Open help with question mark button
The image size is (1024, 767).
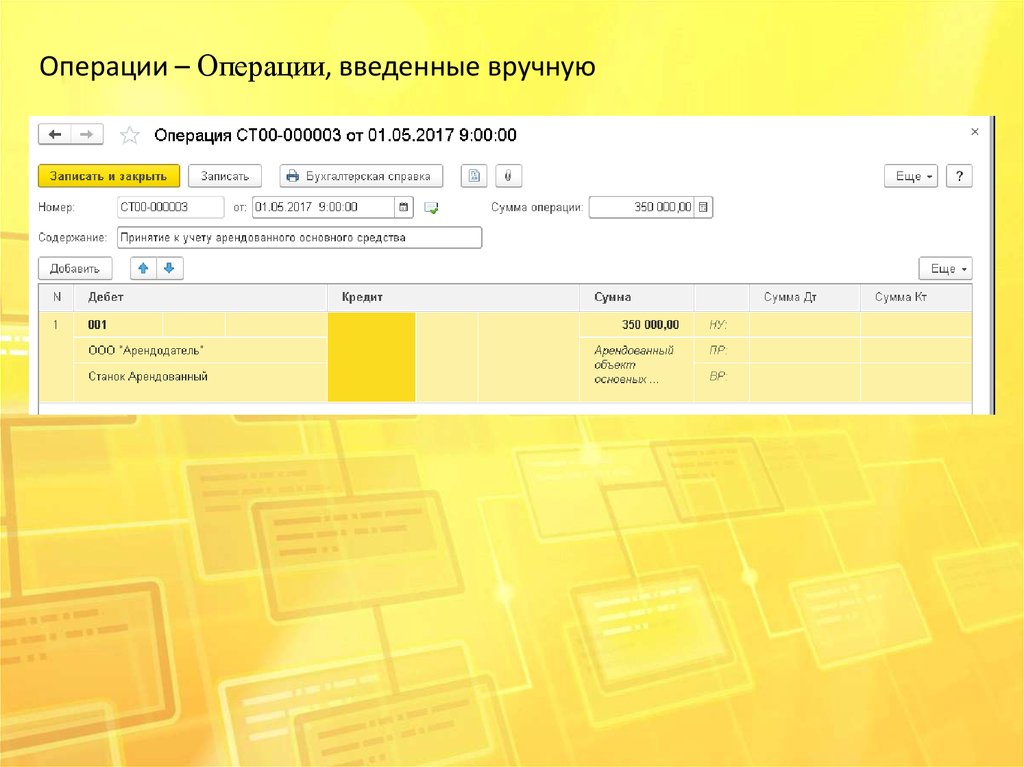[x=959, y=176]
